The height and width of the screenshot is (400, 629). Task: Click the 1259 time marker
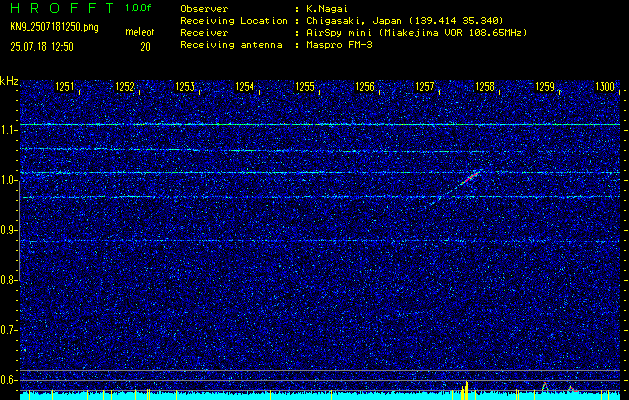[545, 87]
